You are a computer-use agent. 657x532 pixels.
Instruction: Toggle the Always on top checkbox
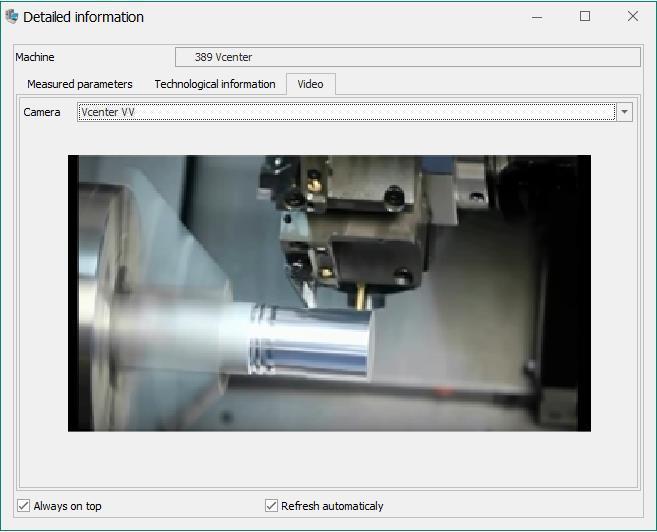(x=23, y=506)
